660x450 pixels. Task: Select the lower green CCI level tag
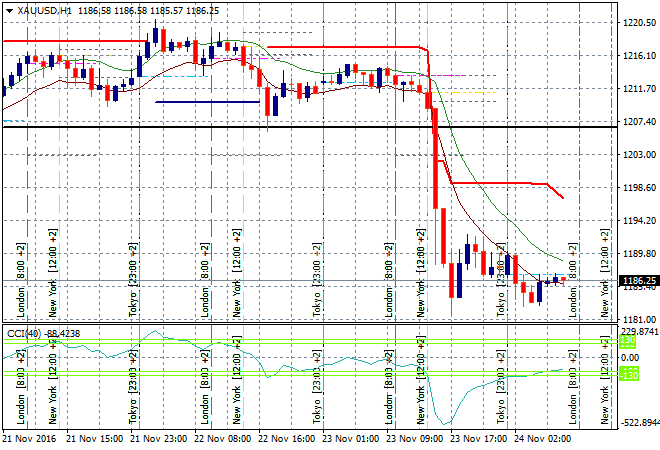(x=629, y=374)
